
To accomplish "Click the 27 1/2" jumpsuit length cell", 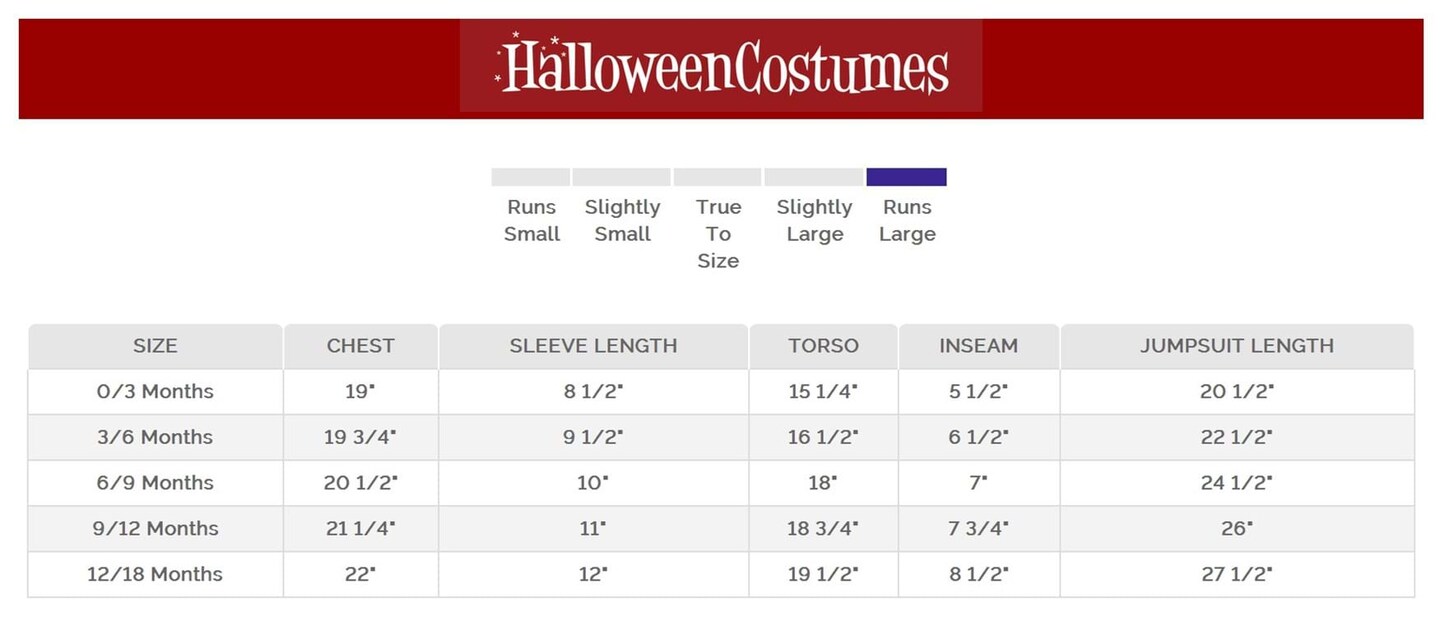I will click(1237, 574).
